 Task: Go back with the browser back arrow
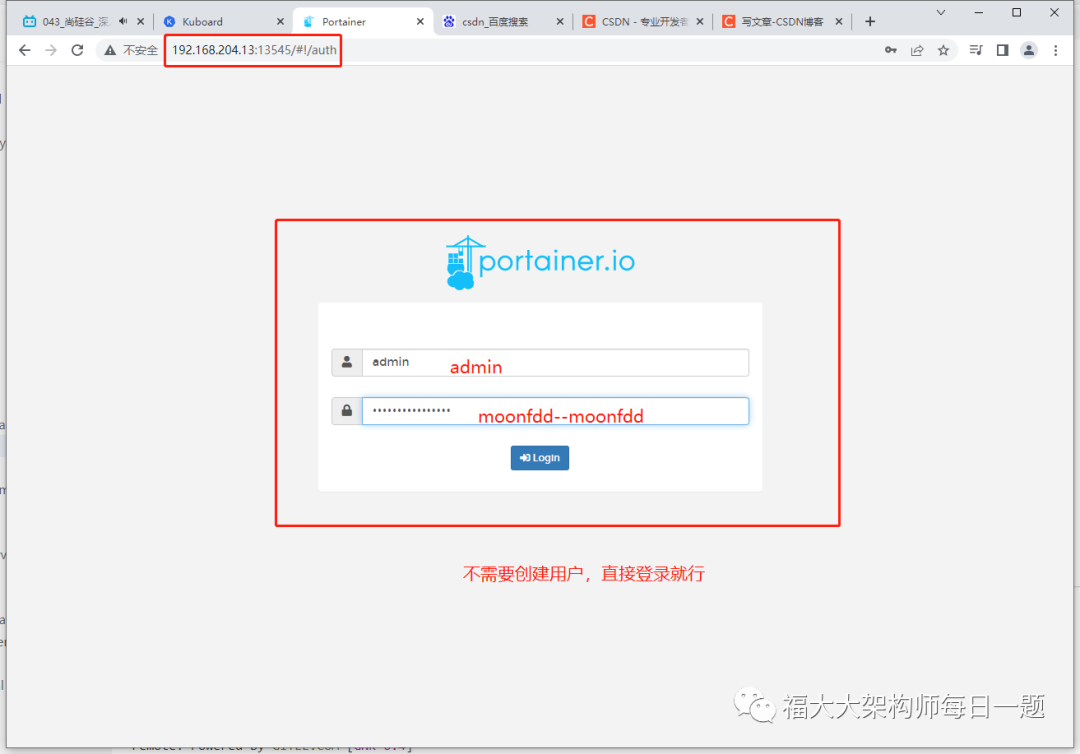coord(25,50)
